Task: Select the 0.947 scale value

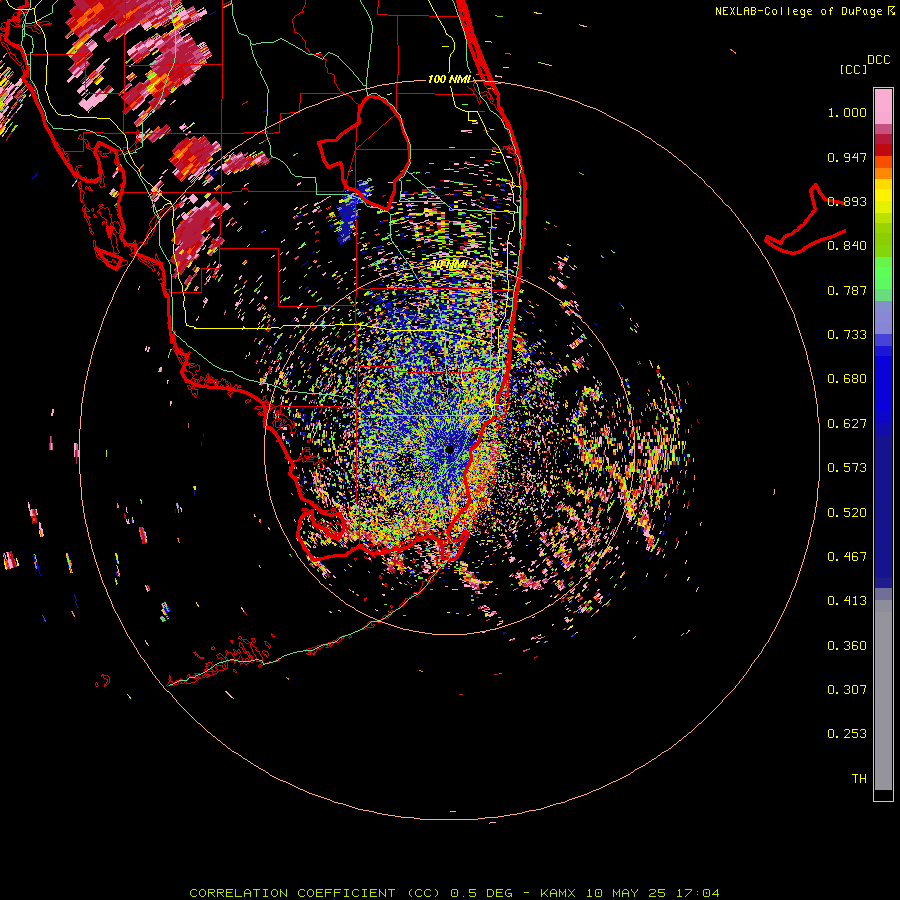Action: click(847, 157)
